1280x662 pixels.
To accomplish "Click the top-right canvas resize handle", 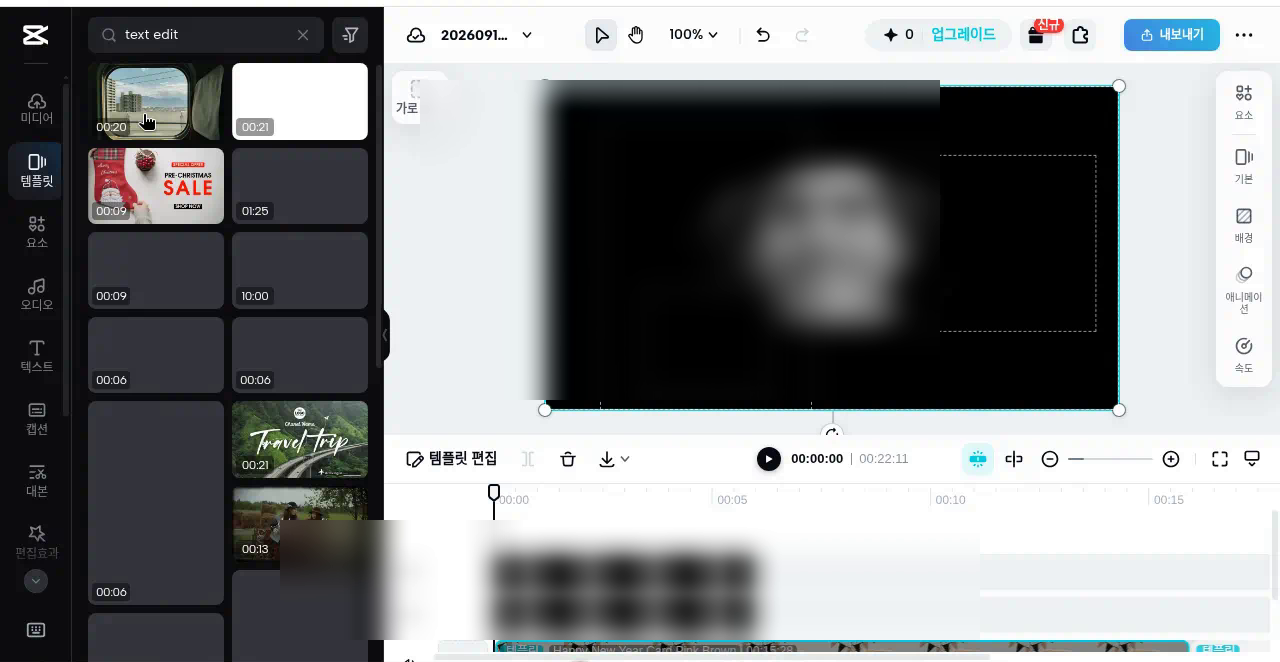I will click(x=1119, y=86).
